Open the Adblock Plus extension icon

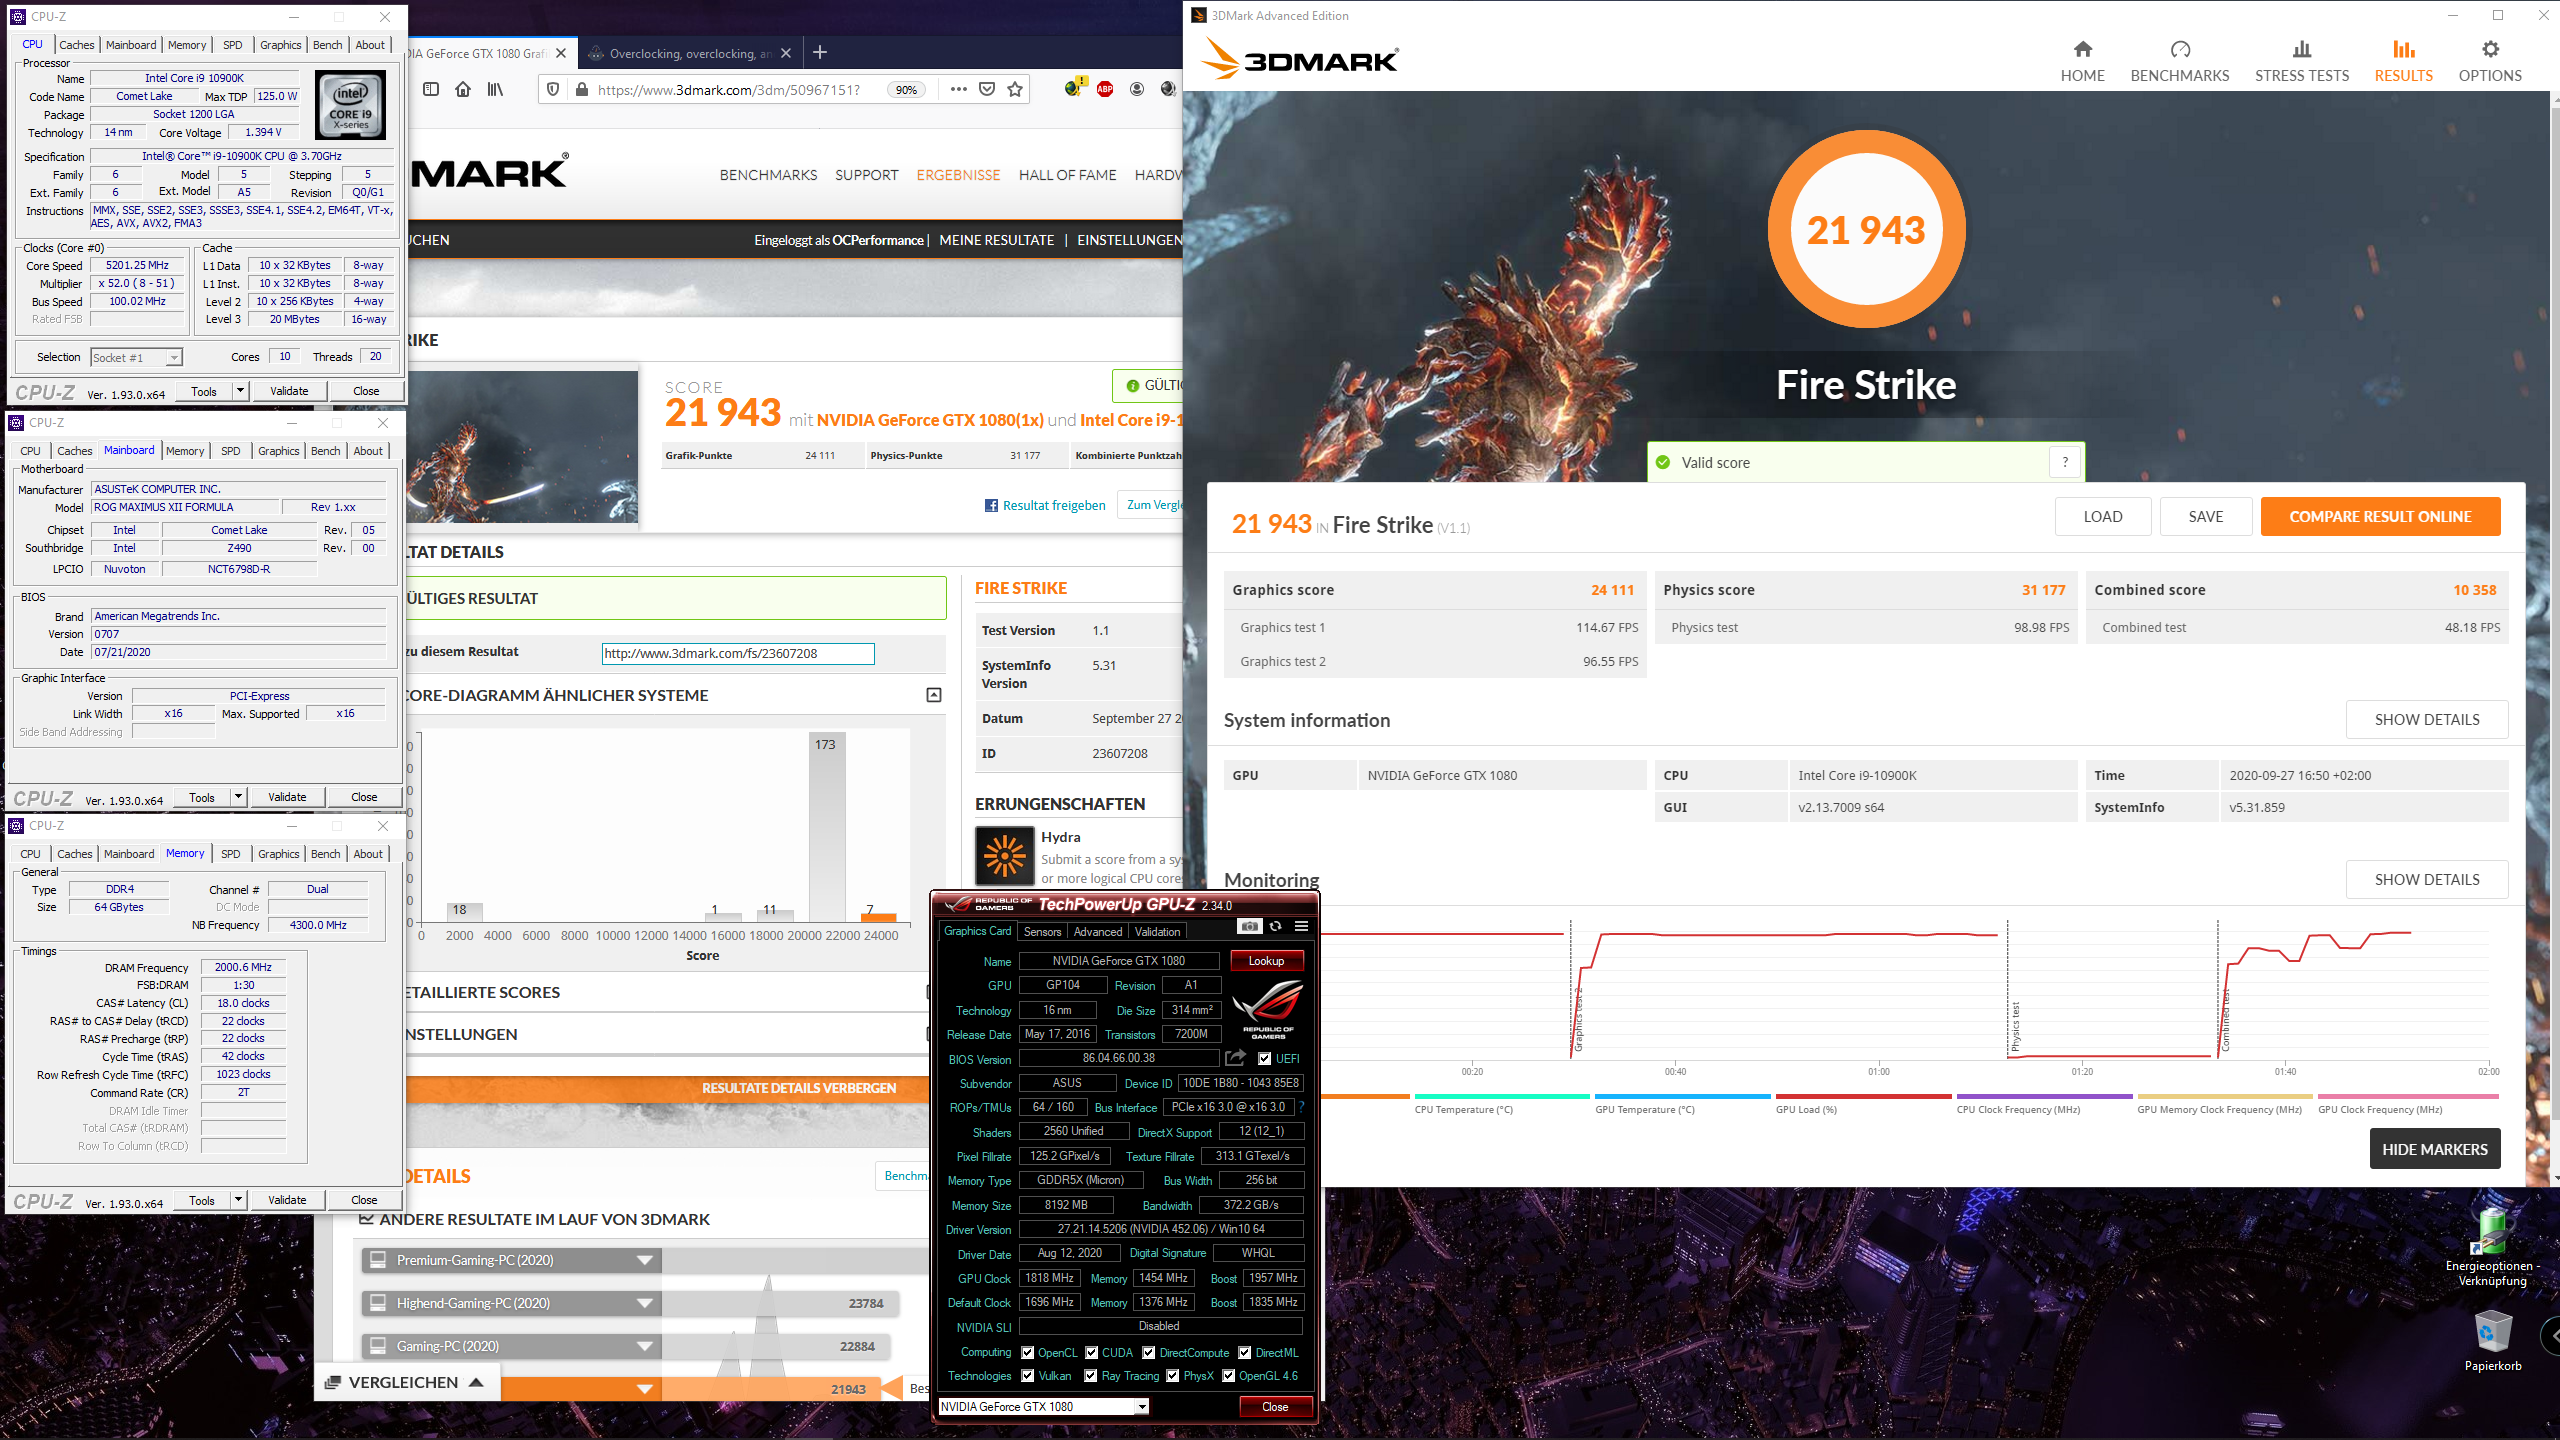[x=1105, y=89]
